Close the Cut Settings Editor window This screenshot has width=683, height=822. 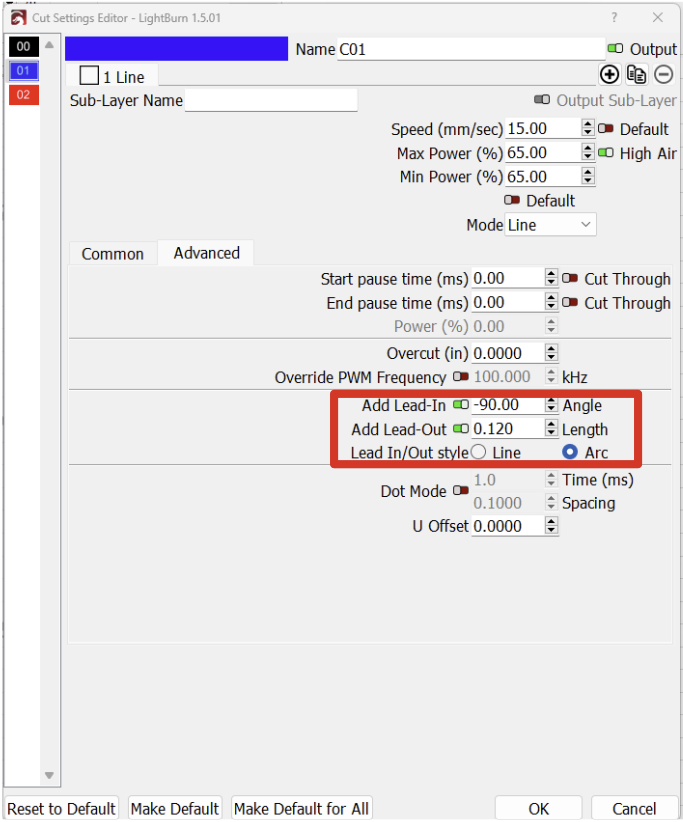[658, 18]
